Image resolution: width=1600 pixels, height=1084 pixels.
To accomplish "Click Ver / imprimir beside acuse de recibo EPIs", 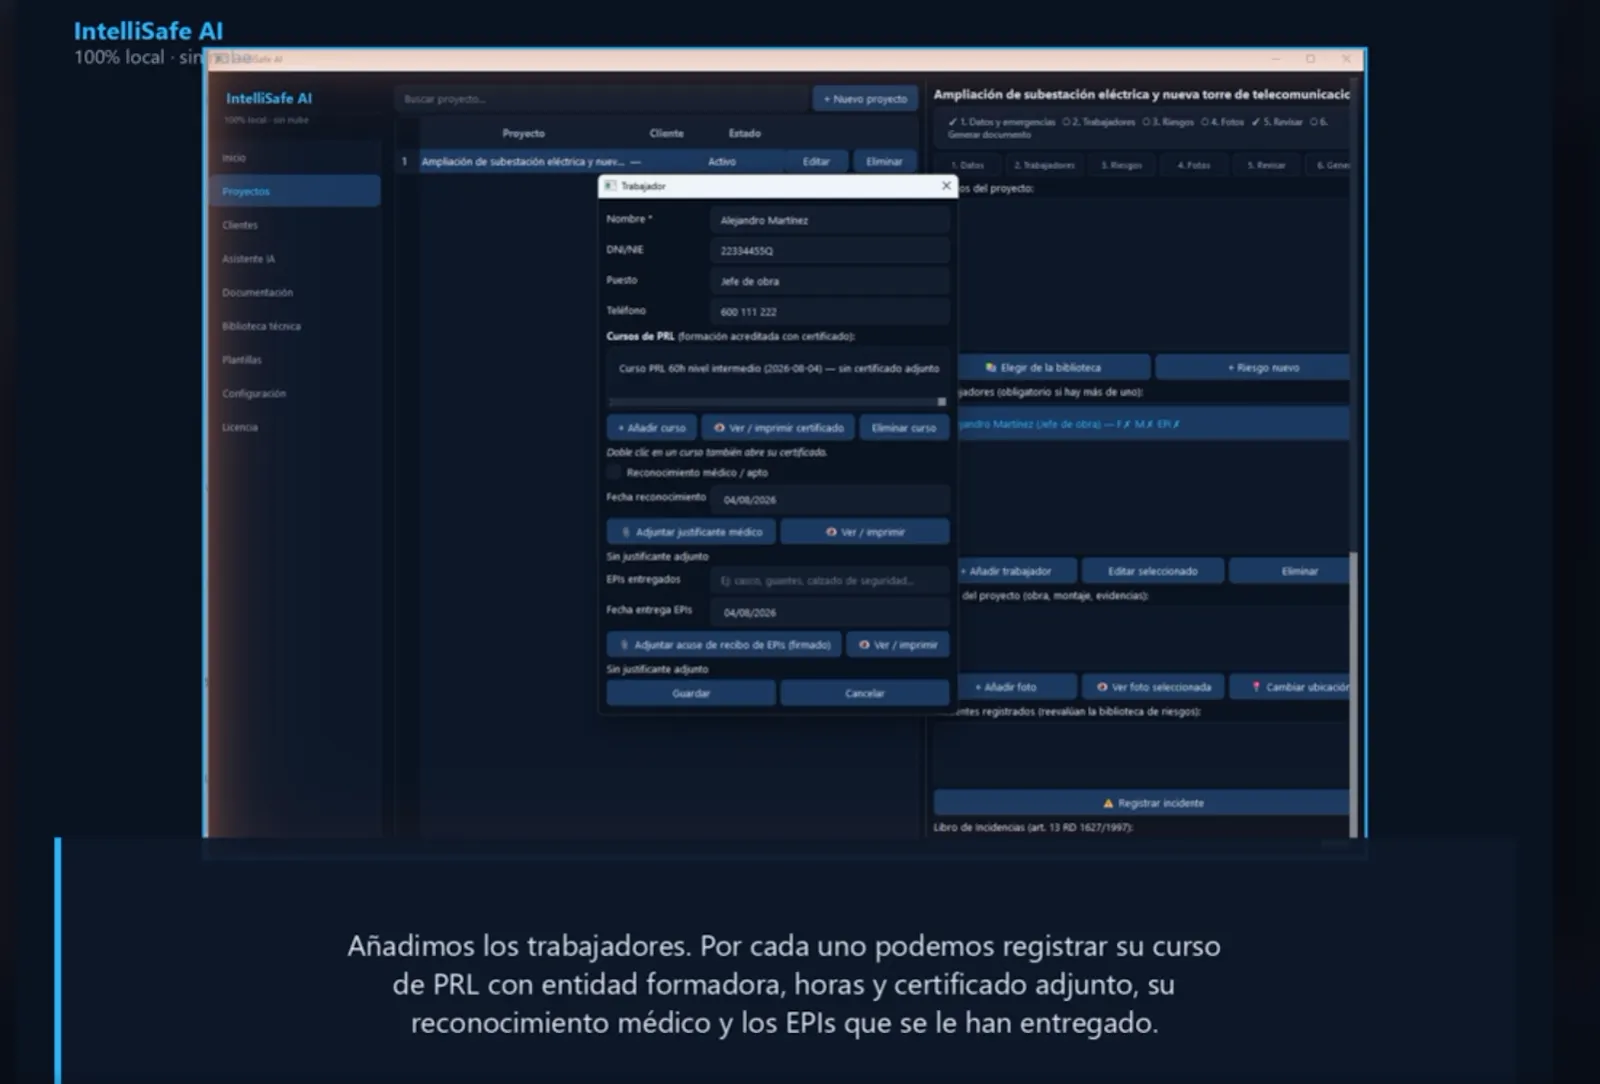I will [898, 645].
